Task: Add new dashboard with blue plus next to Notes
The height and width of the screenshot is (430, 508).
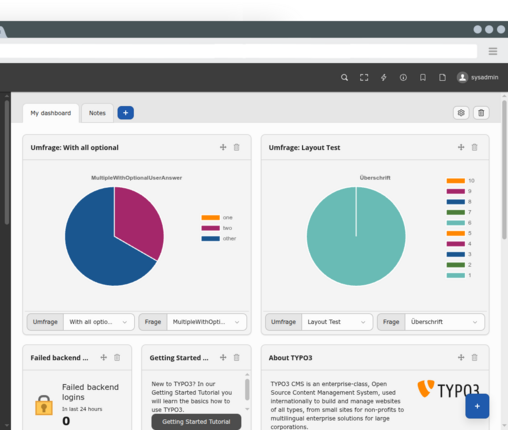Action: tap(125, 113)
